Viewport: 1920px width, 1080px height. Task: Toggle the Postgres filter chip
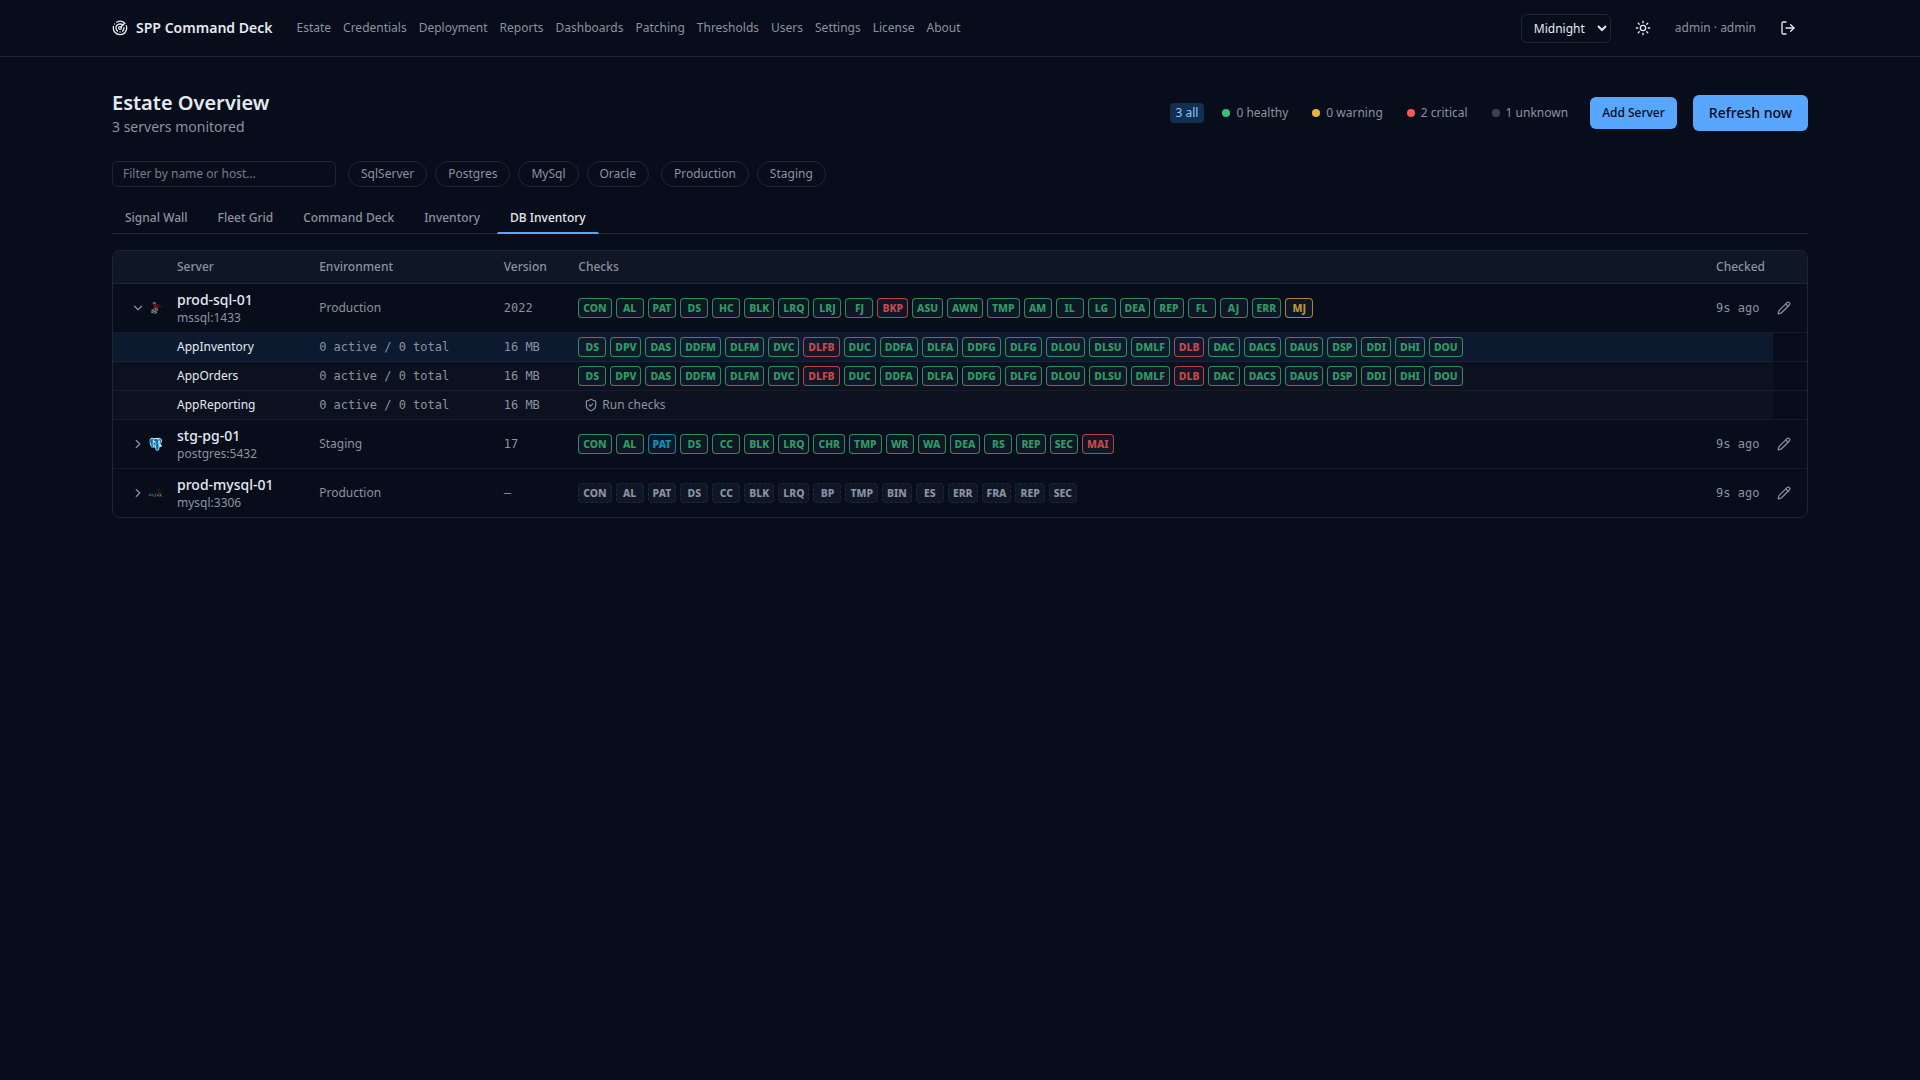pos(473,174)
